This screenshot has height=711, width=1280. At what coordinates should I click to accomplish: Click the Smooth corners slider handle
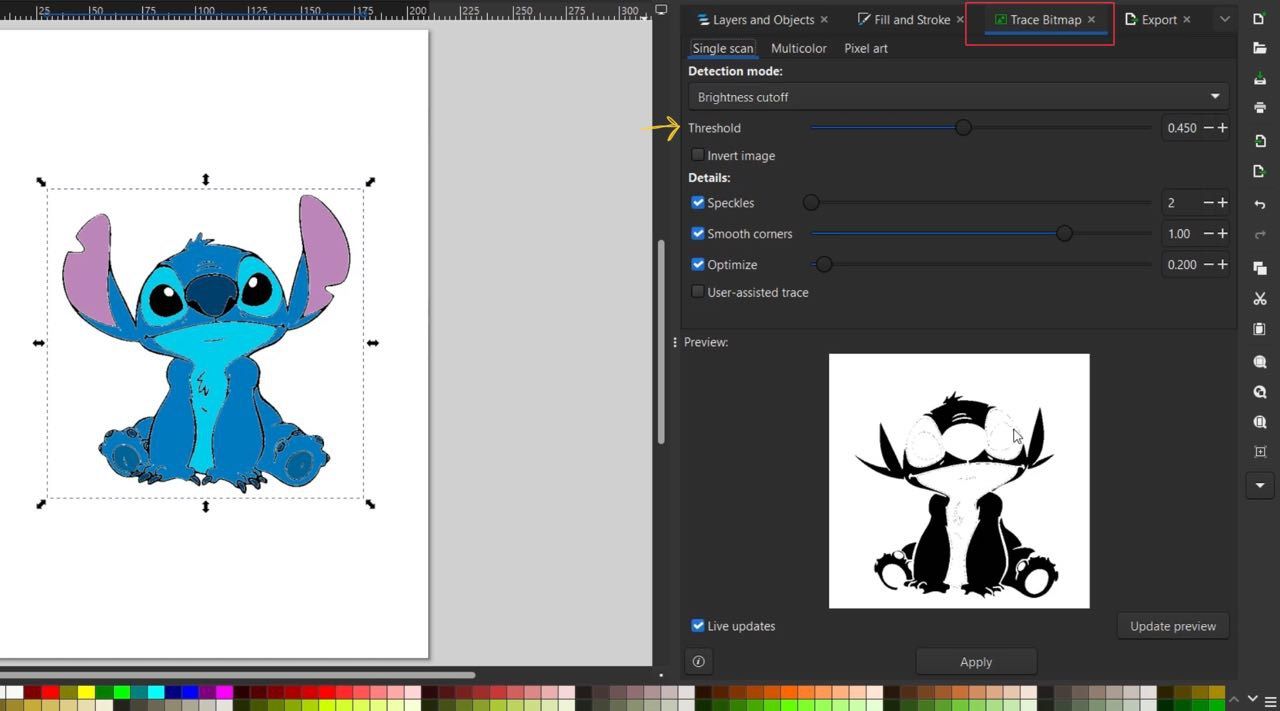1064,233
